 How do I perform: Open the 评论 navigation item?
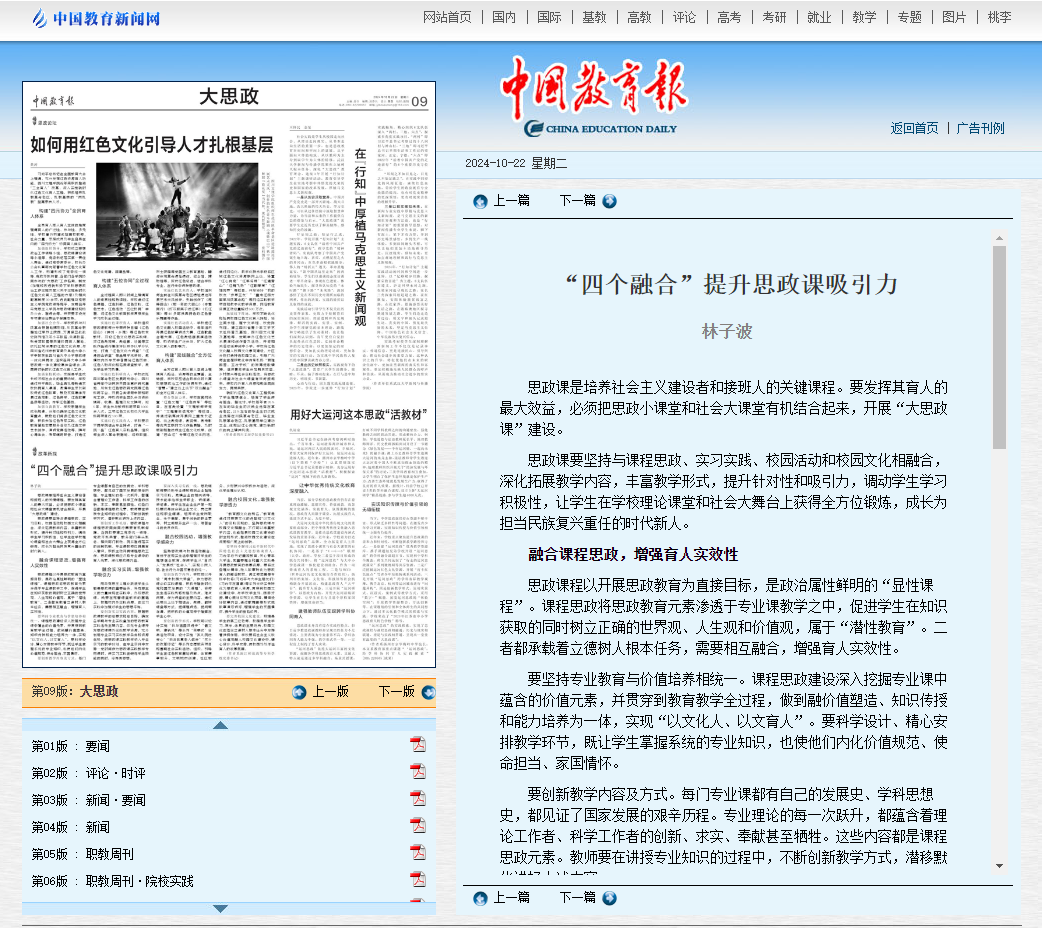pyautogui.click(x=684, y=17)
